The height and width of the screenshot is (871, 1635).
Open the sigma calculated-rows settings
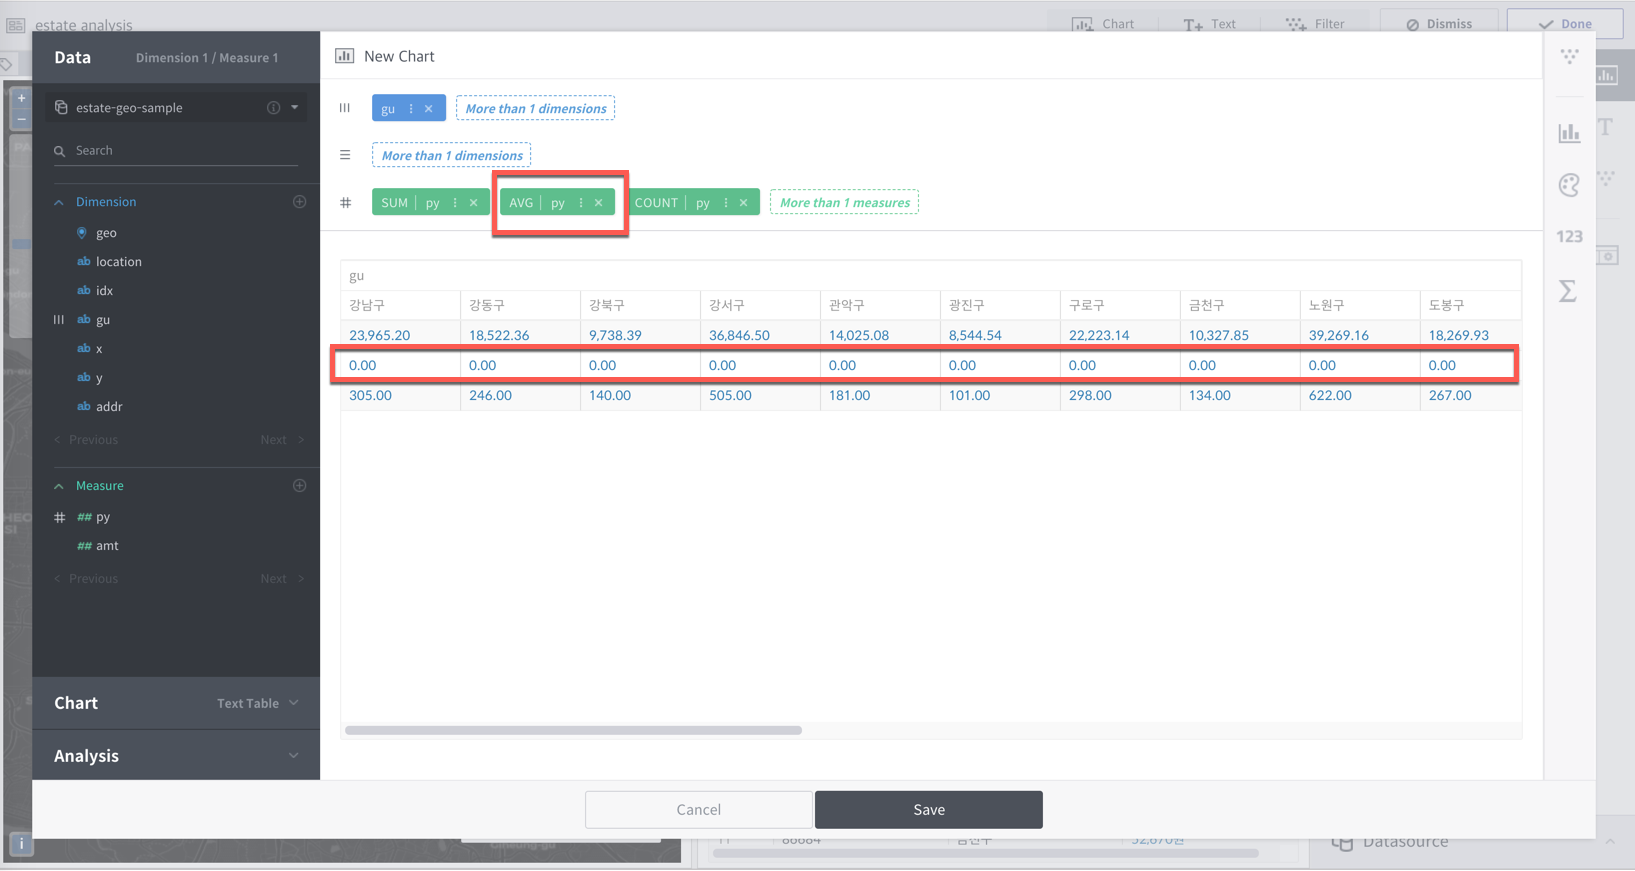(1568, 291)
